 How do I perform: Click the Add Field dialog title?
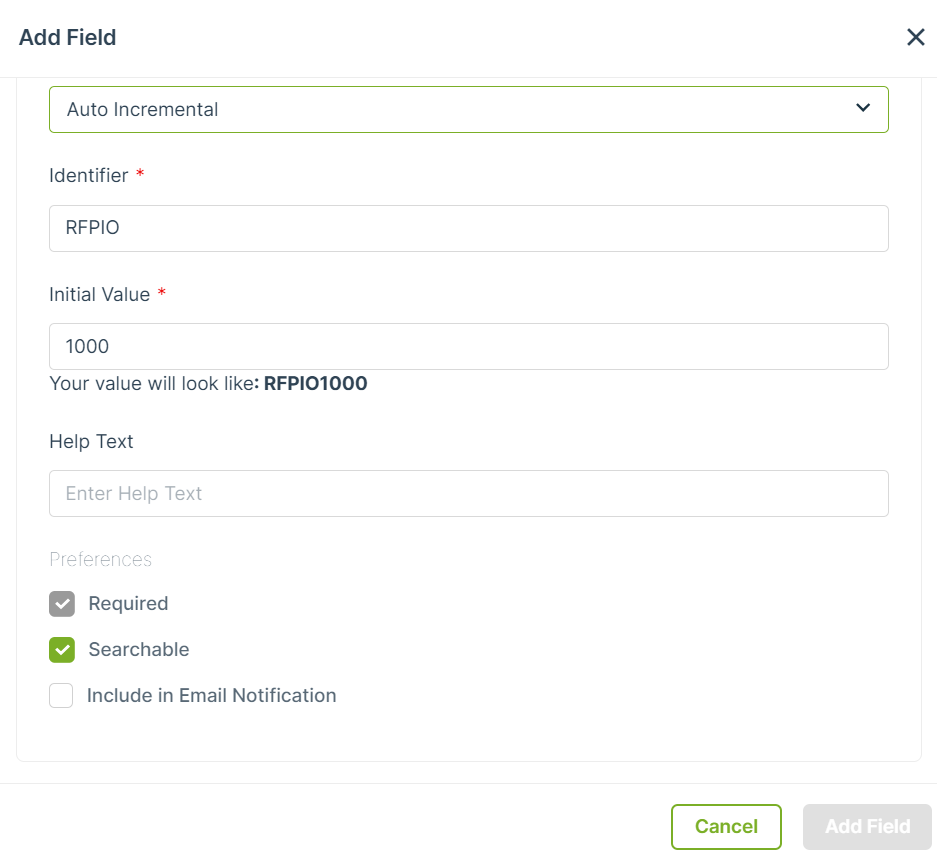68,37
